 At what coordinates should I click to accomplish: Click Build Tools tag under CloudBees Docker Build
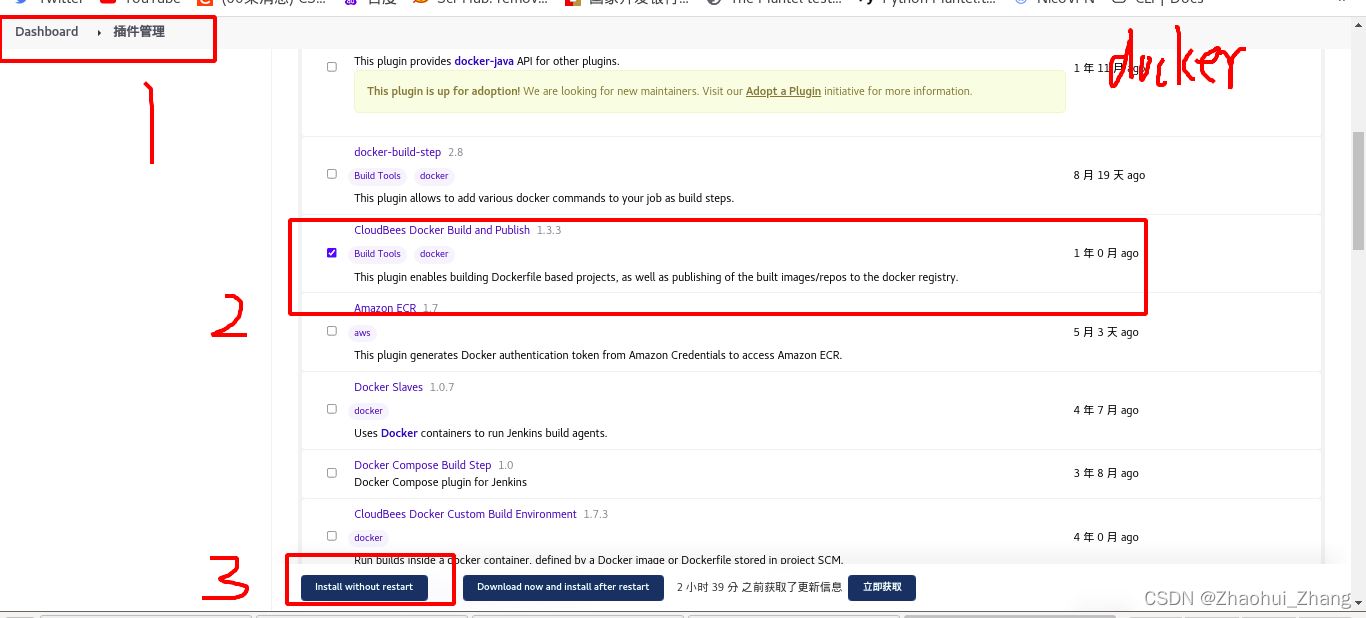tap(377, 254)
